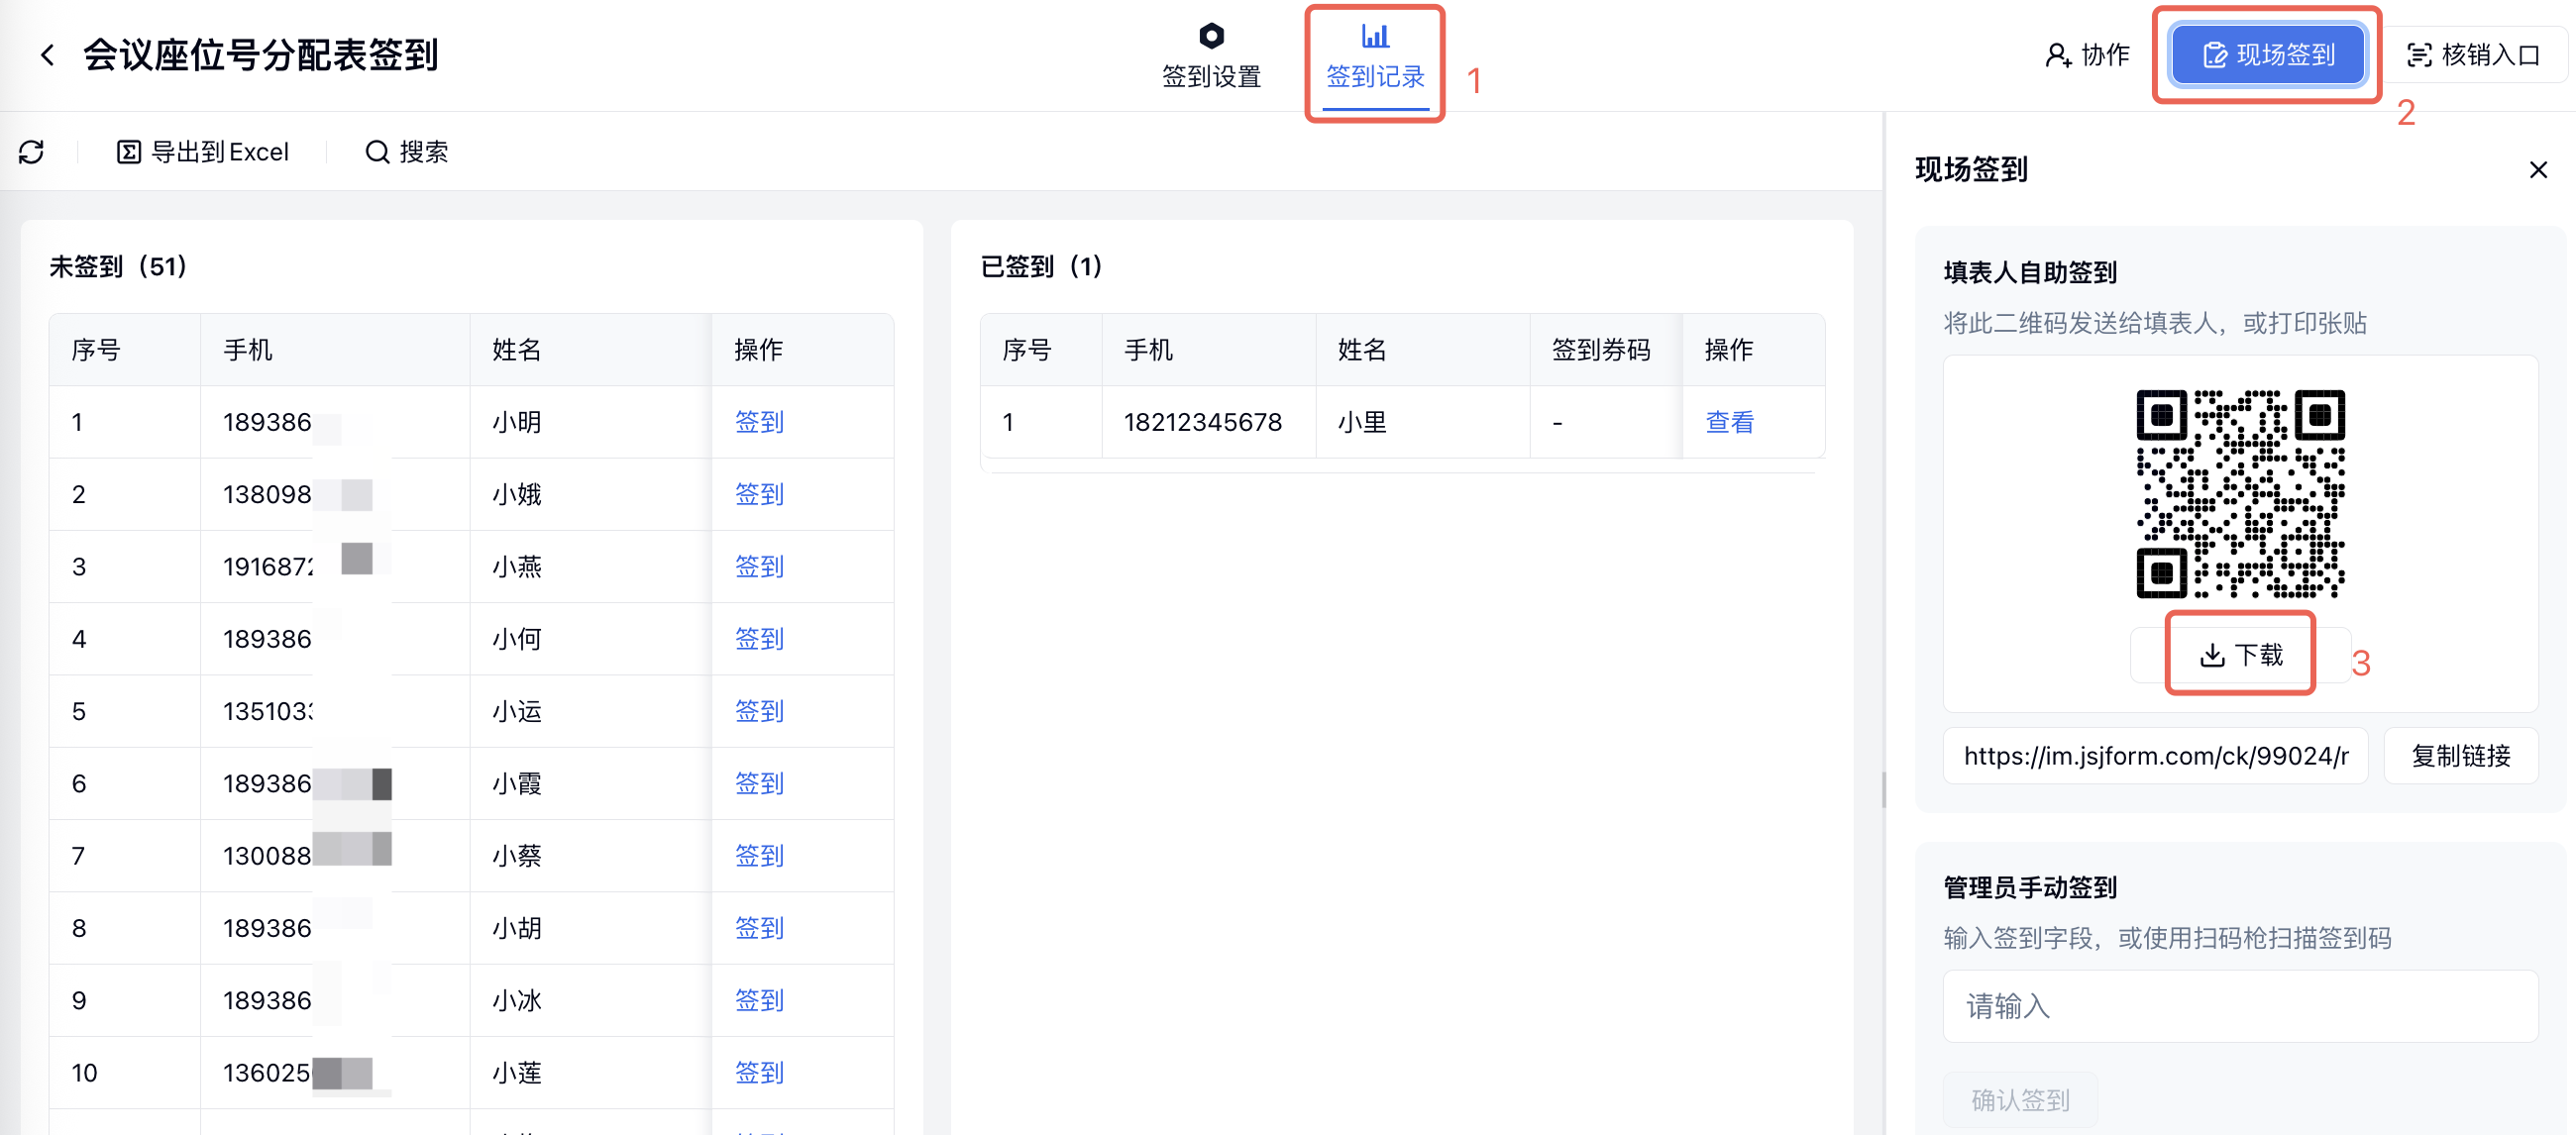The width and height of the screenshot is (2576, 1135).
Task: Refresh the check-in records list
Action: pyautogui.click(x=31, y=152)
